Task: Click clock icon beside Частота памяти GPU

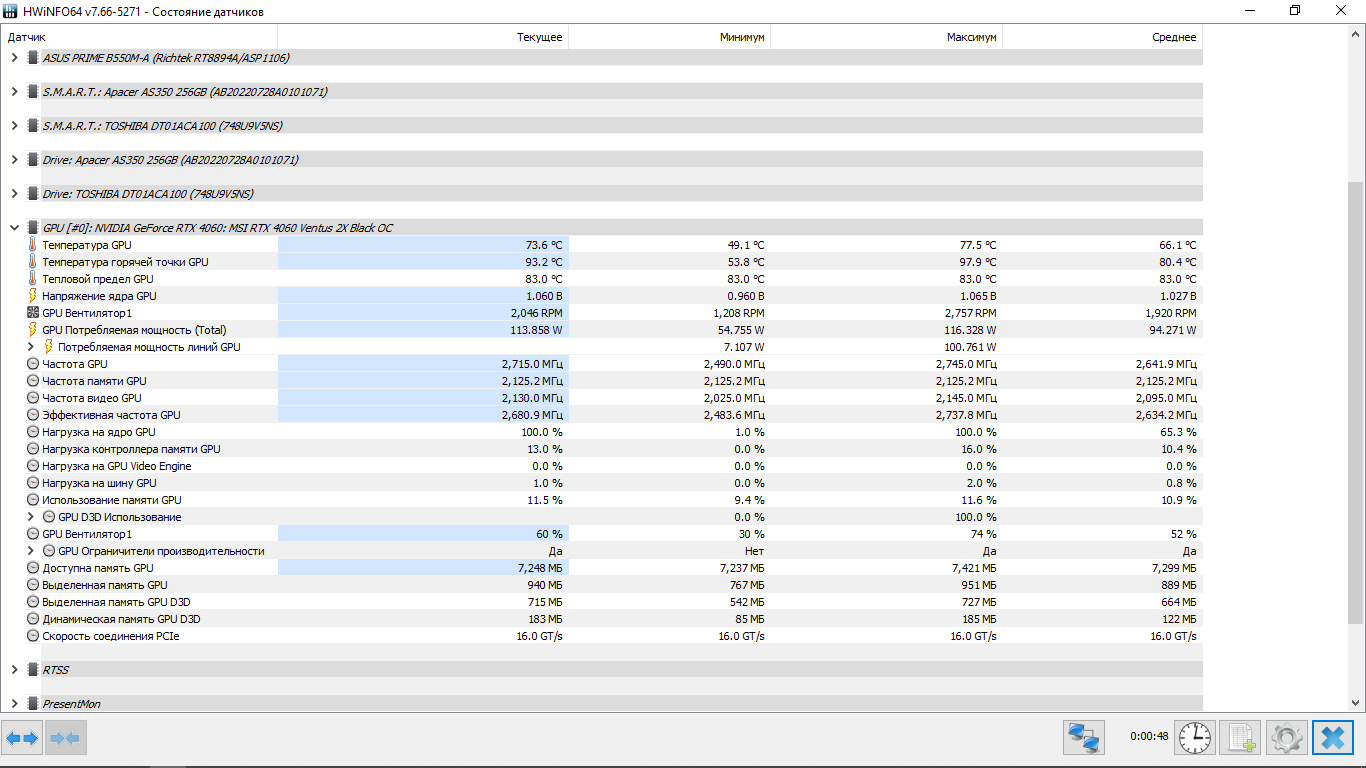Action: pyautogui.click(x=32, y=381)
